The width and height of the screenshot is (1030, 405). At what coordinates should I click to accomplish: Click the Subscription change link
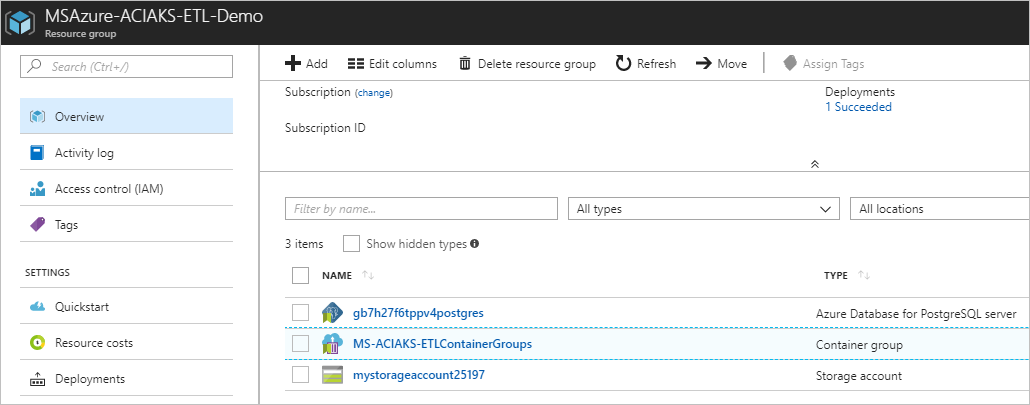pos(374,93)
